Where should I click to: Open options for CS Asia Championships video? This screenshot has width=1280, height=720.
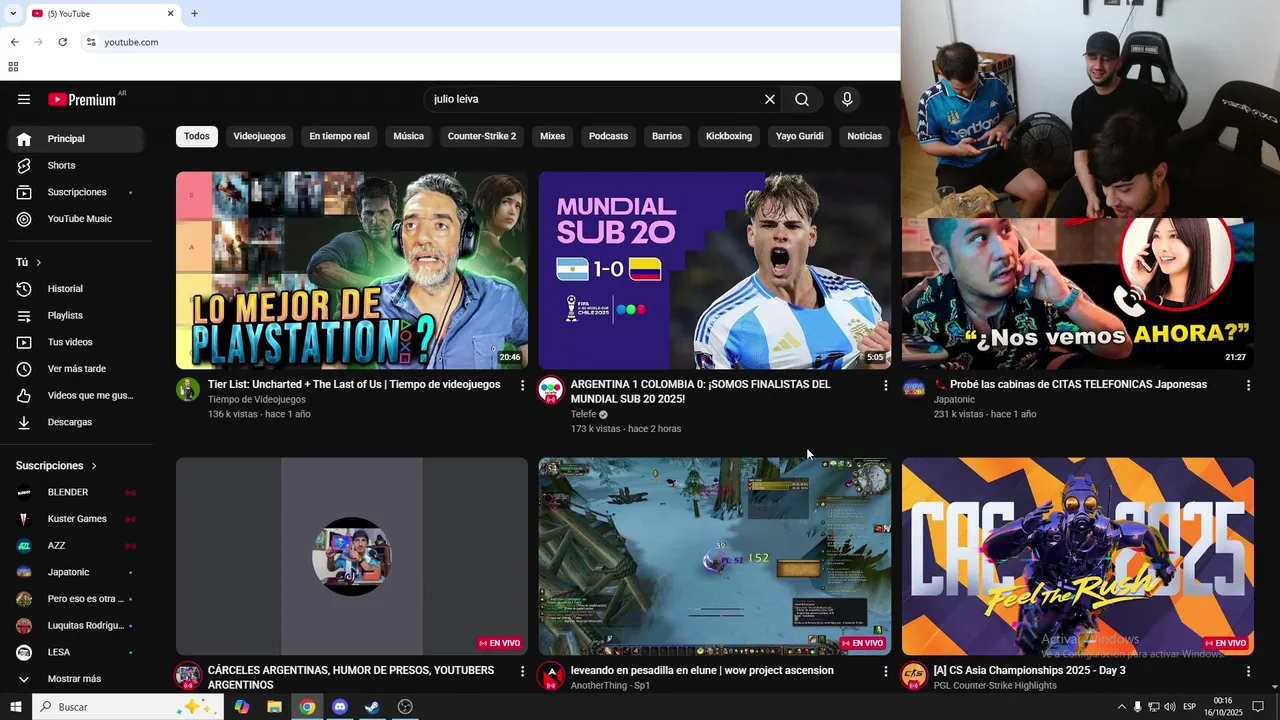[1248, 671]
